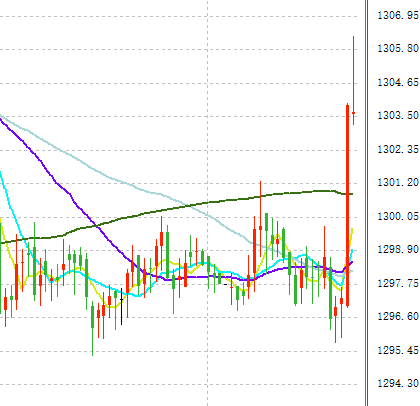The width and height of the screenshot is (420, 406).
Task: Click the 1303.50 price axis label
Action: 398,116
